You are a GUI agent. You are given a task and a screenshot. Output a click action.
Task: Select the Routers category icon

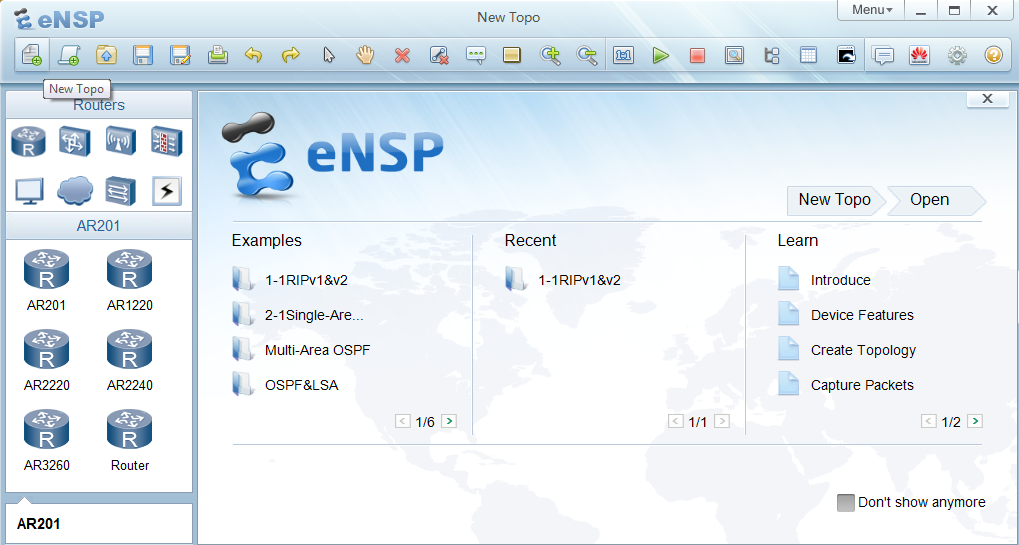[x=29, y=142]
